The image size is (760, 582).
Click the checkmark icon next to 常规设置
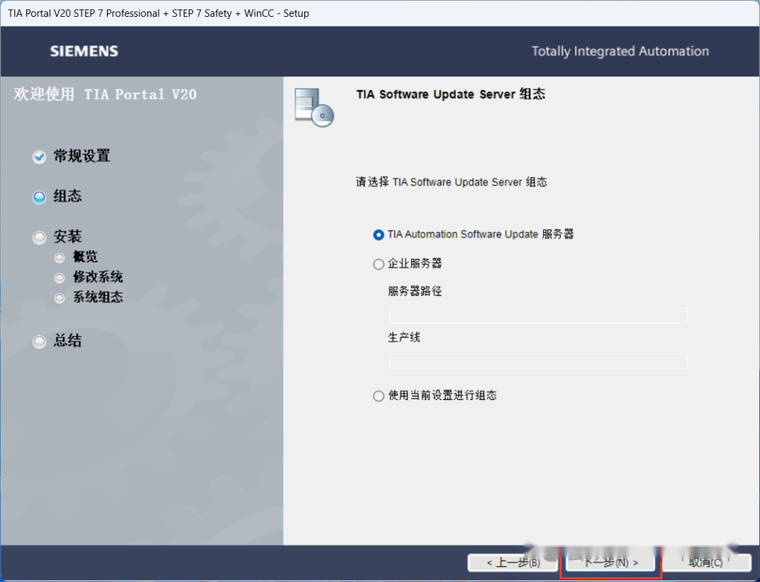(x=39, y=157)
